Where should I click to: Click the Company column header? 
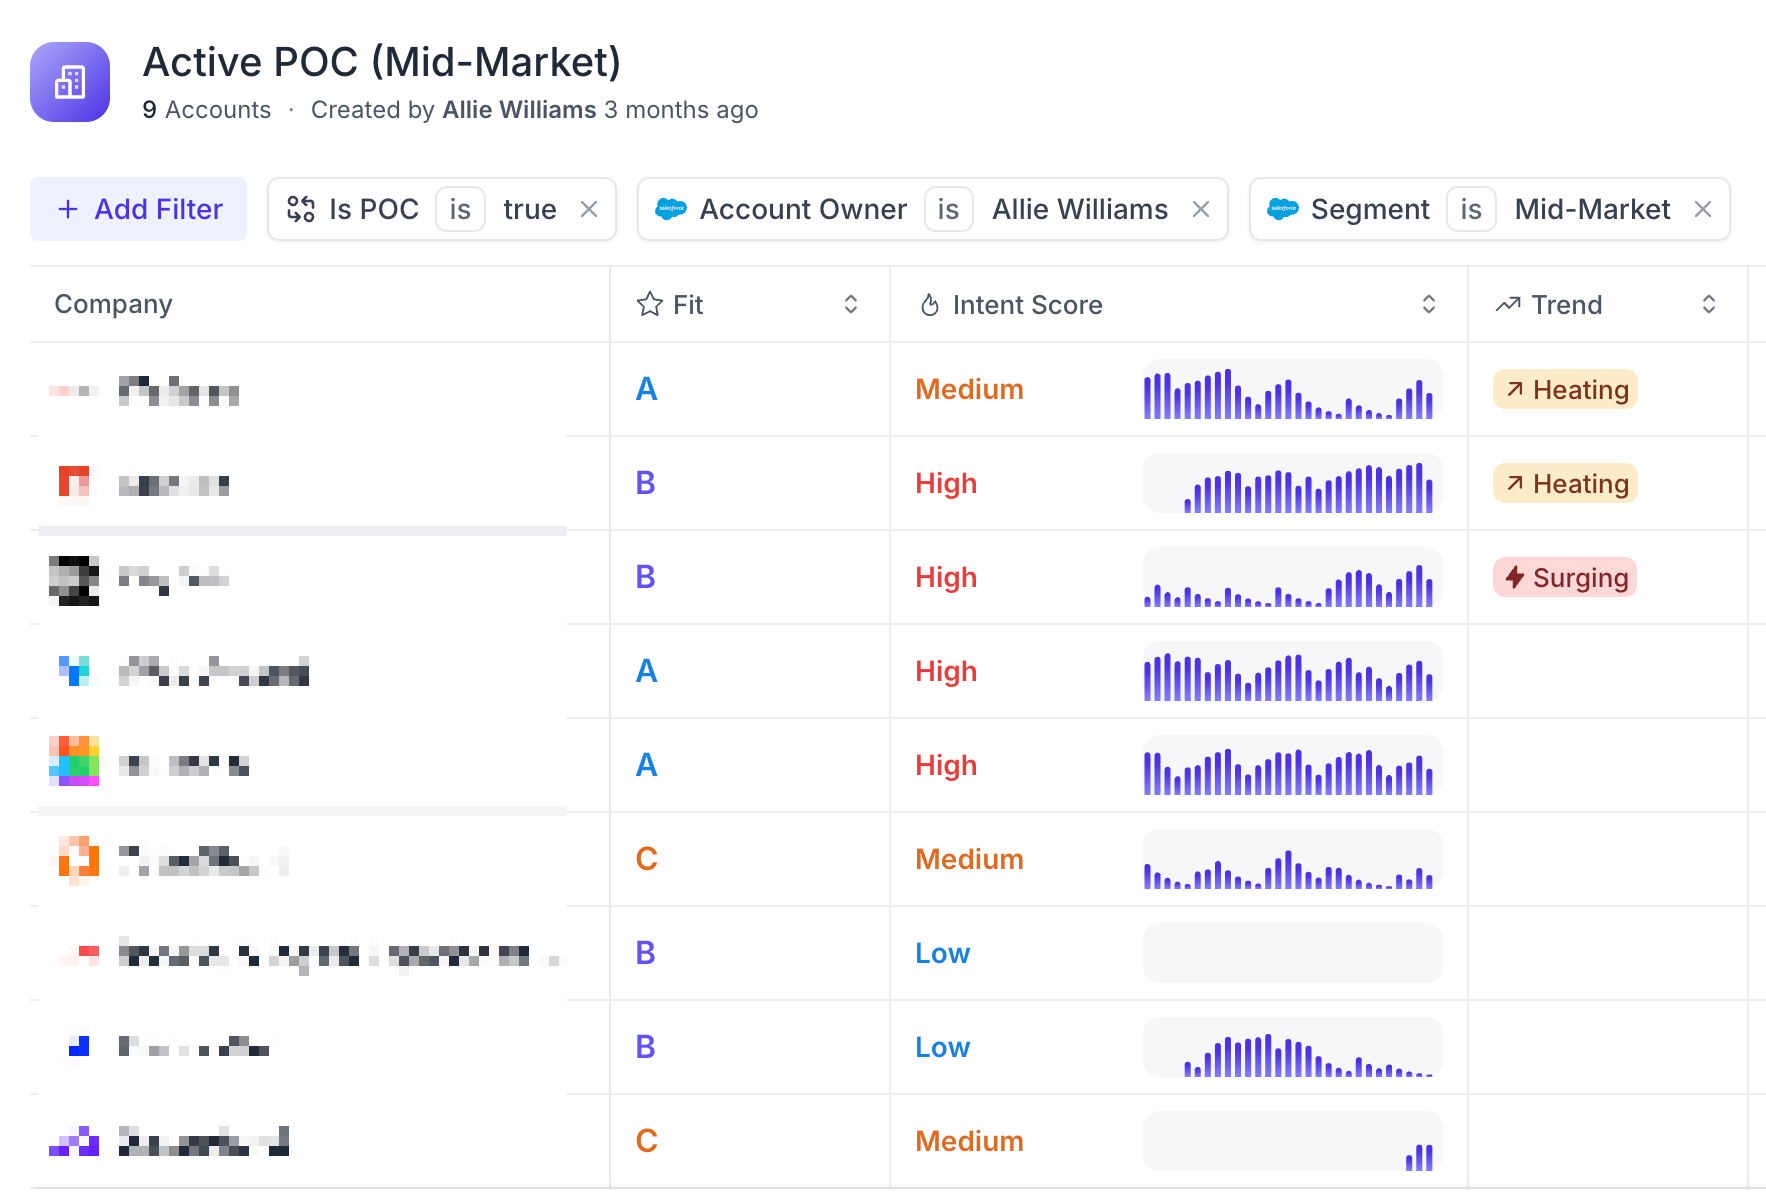coord(114,304)
